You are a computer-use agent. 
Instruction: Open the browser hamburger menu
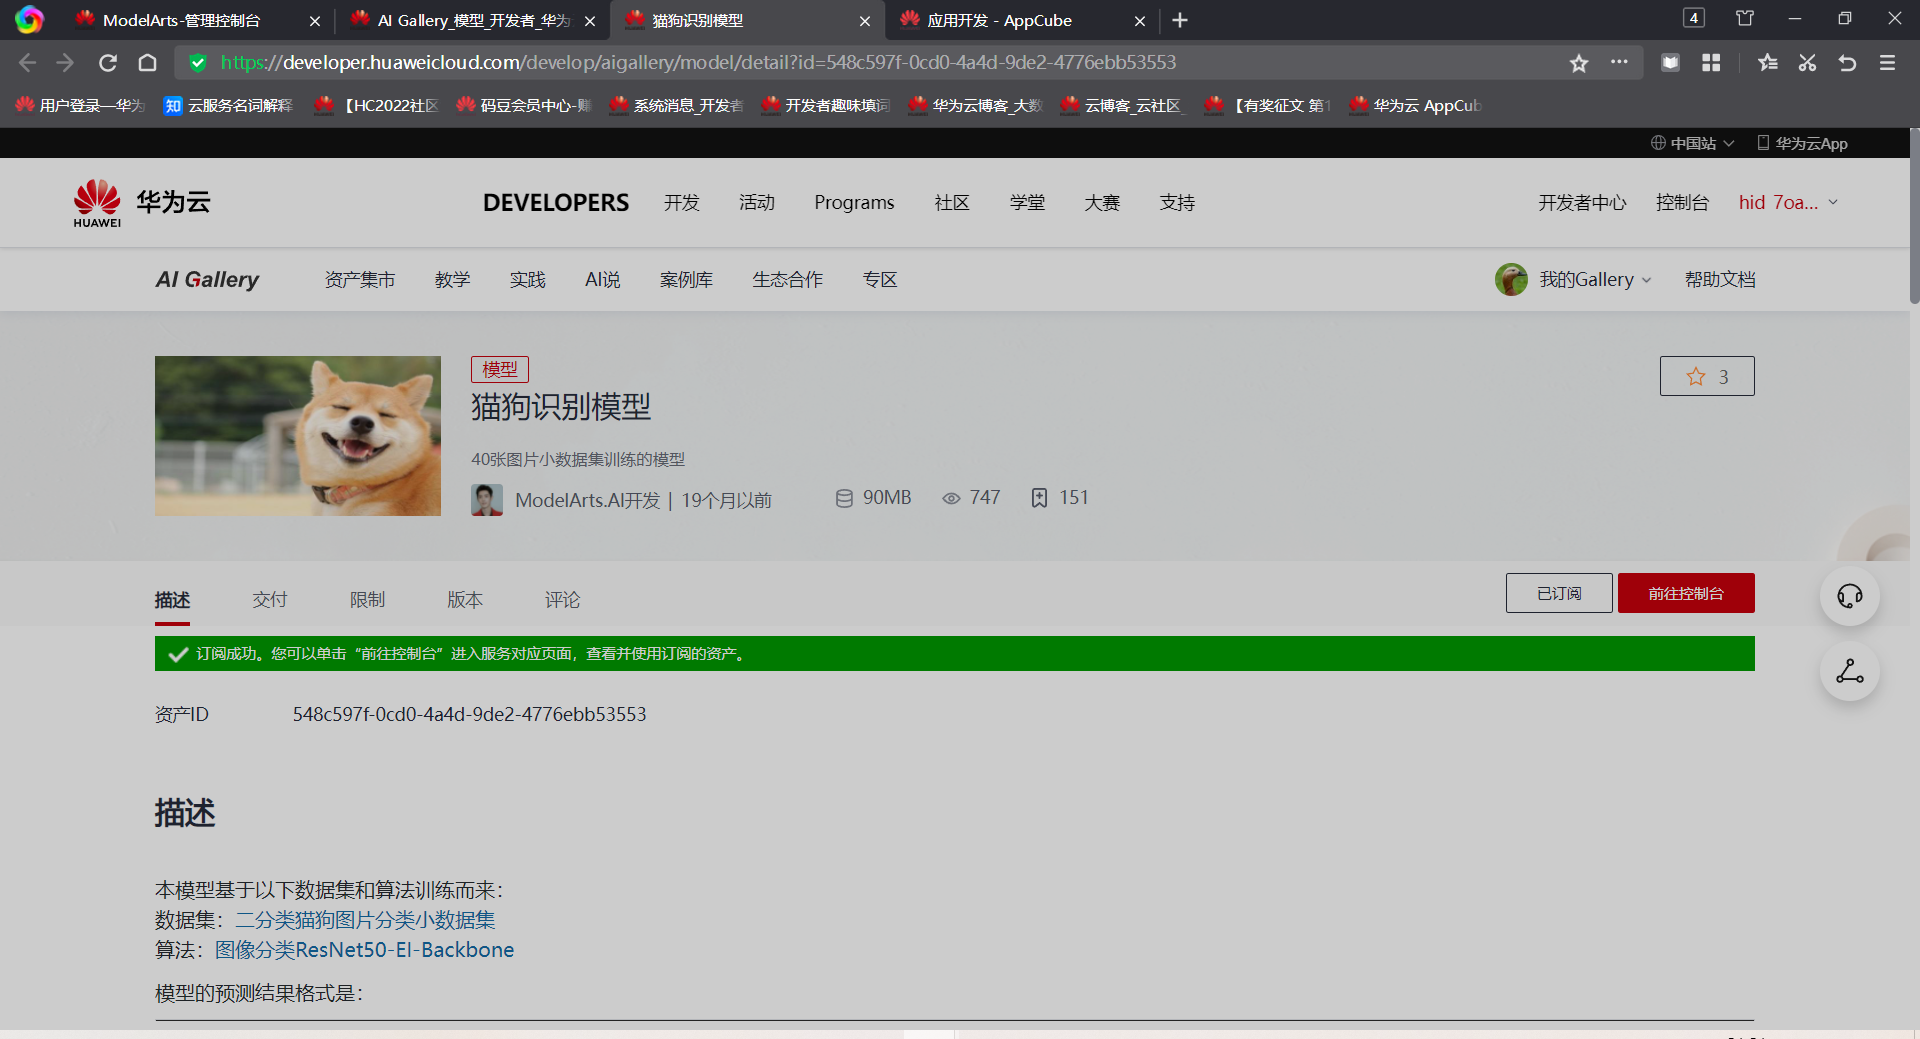[x=1887, y=63]
